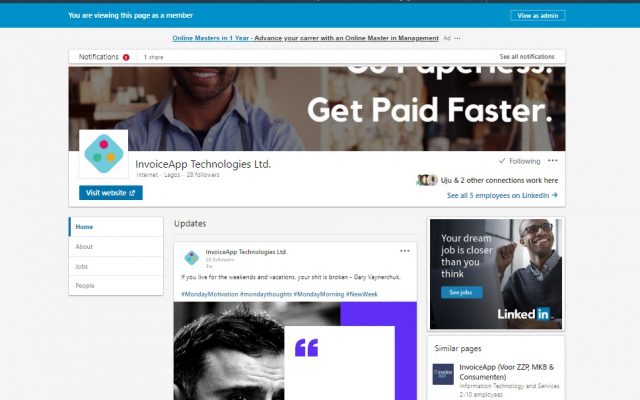This screenshot has width=640, height=400.
Task: Switch to the Jobs tab
Action: [116, 266]
